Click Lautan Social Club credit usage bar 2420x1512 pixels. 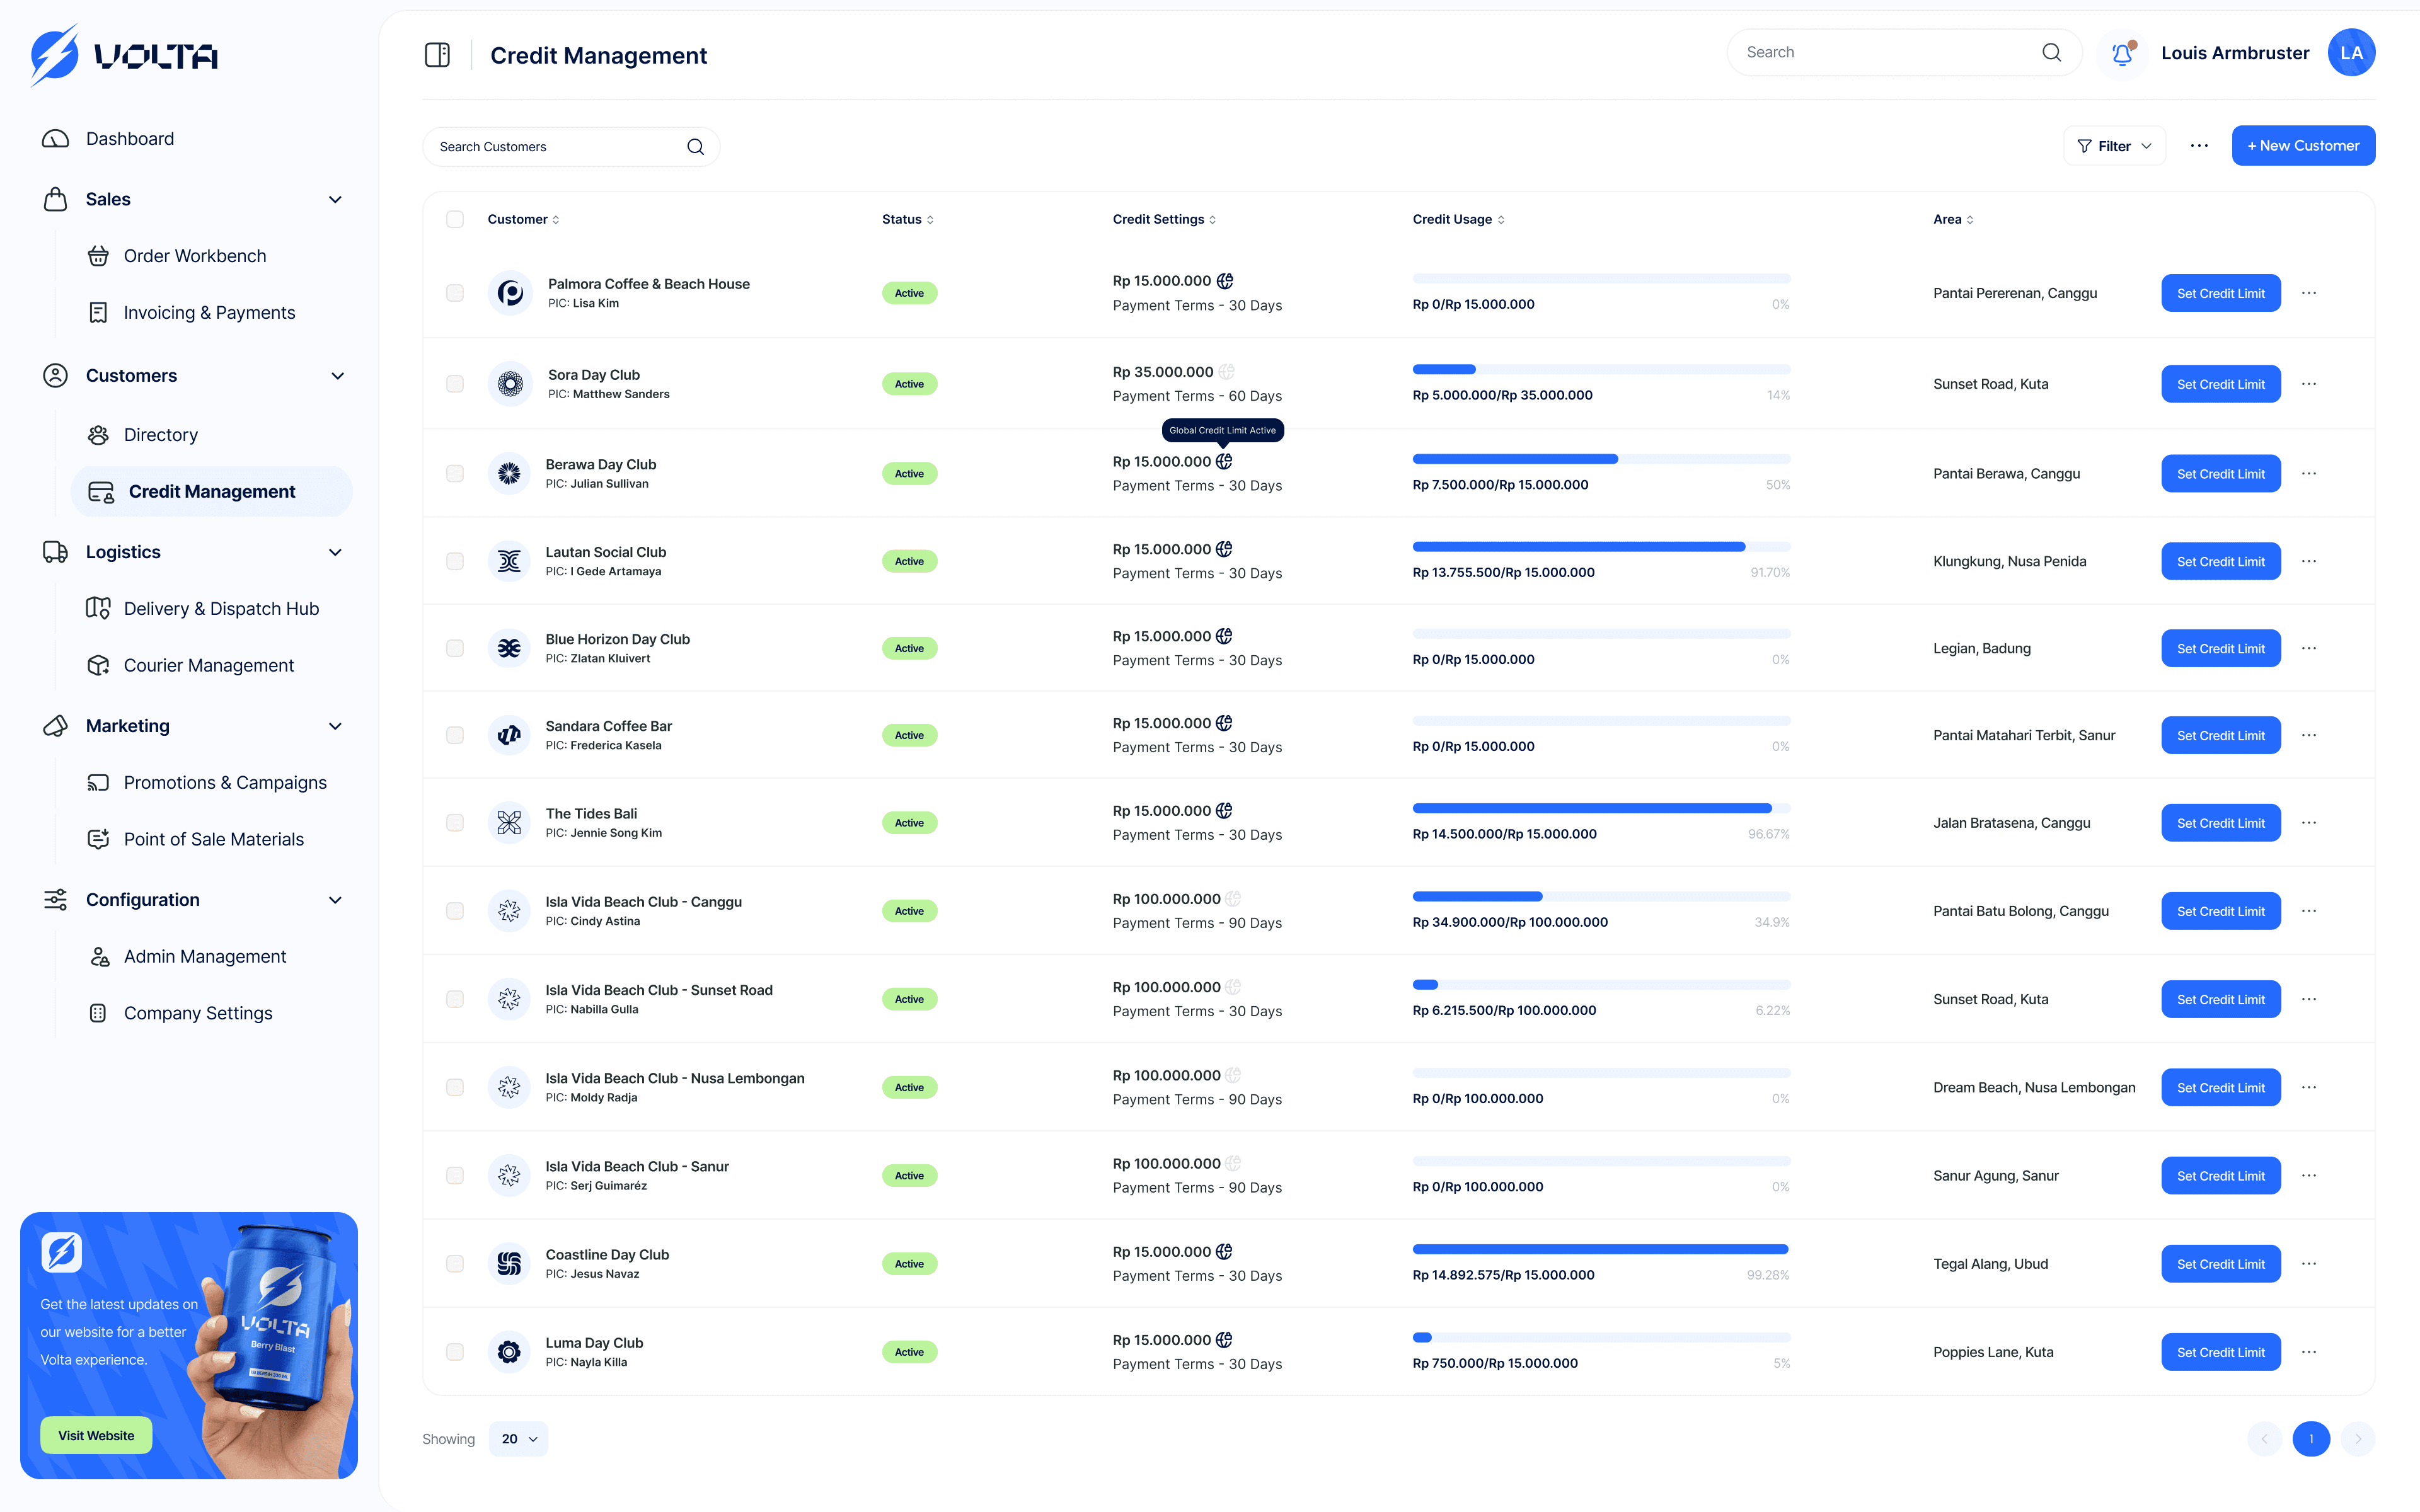1601,547
